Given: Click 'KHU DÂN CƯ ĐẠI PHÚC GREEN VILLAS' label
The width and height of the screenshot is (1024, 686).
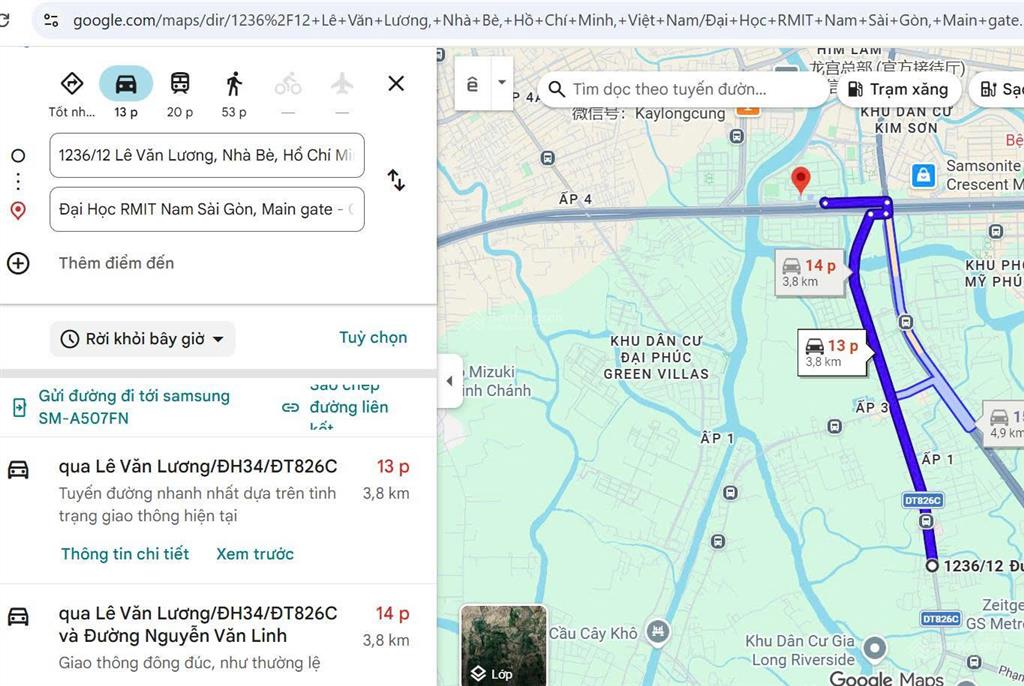Looking at the screenshot, I should click(x=656, y=357).
